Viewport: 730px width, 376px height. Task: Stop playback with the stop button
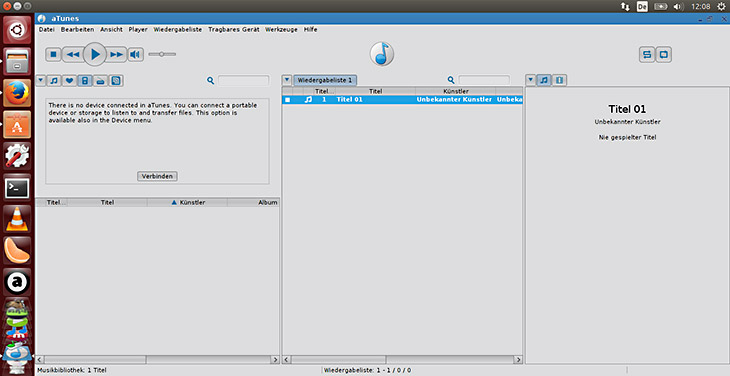click(x=53, y=54)
